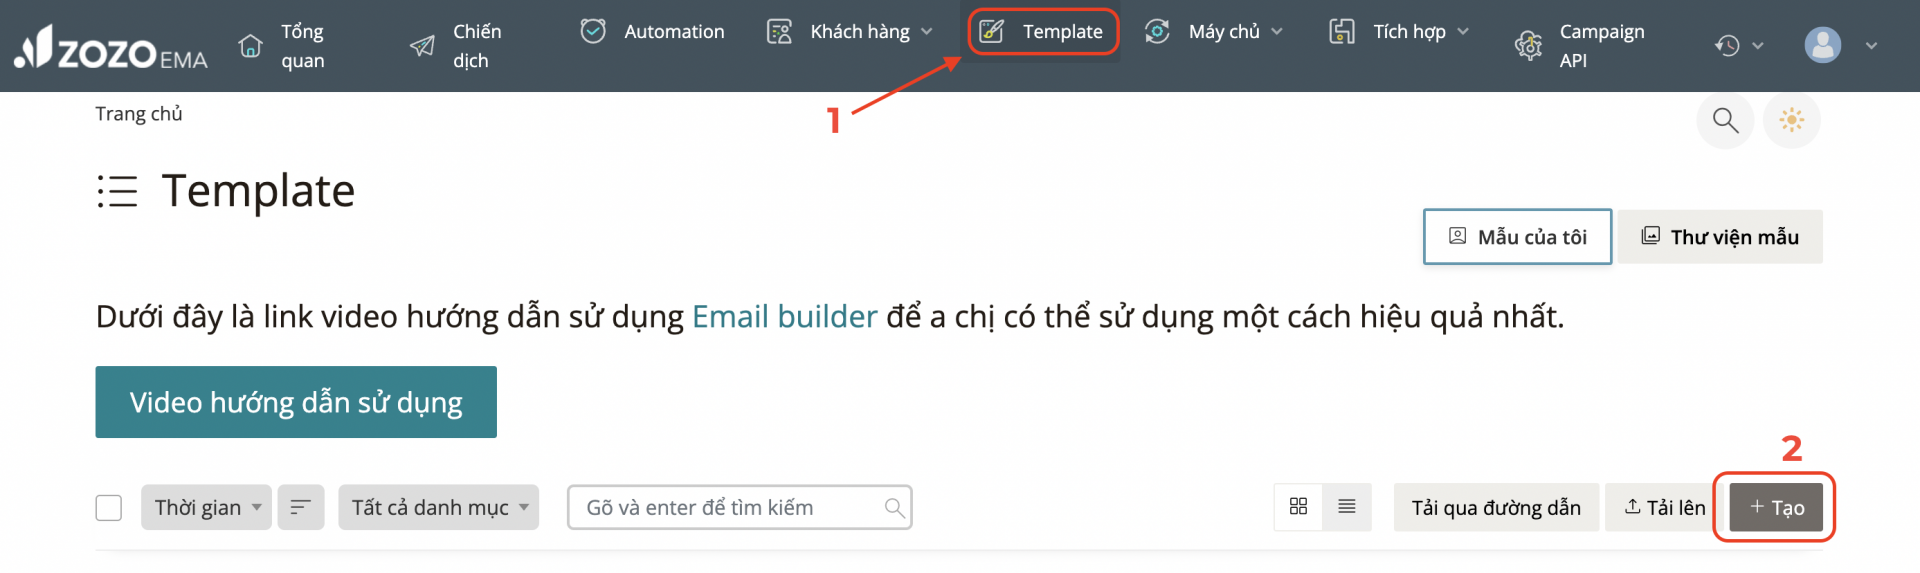Switch to list view
The height and width of the screenshot is (573, 1920).
[1347, 507]
